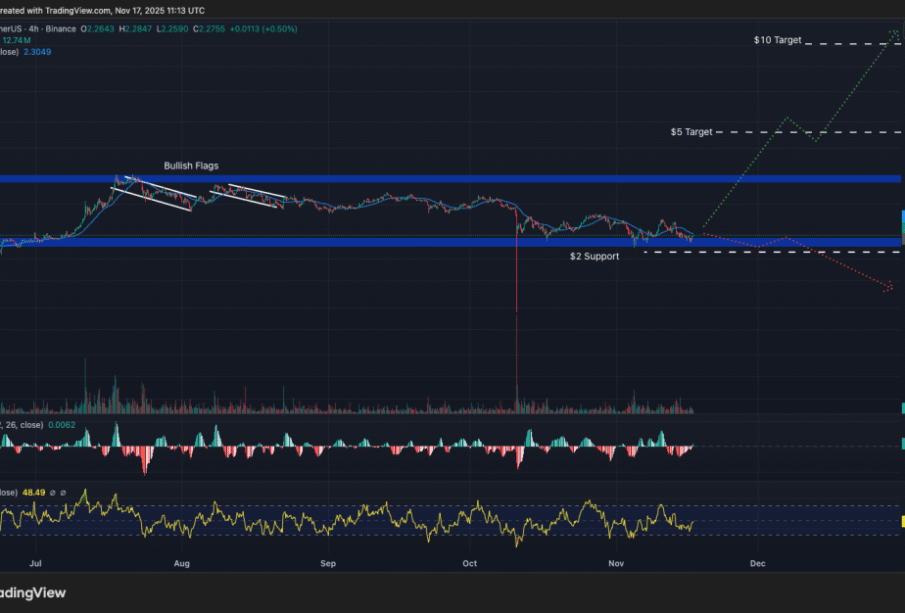Click the first RSI settings symbol after 48.49
This screenshot has width=905, height=613.
click(53, 493)
